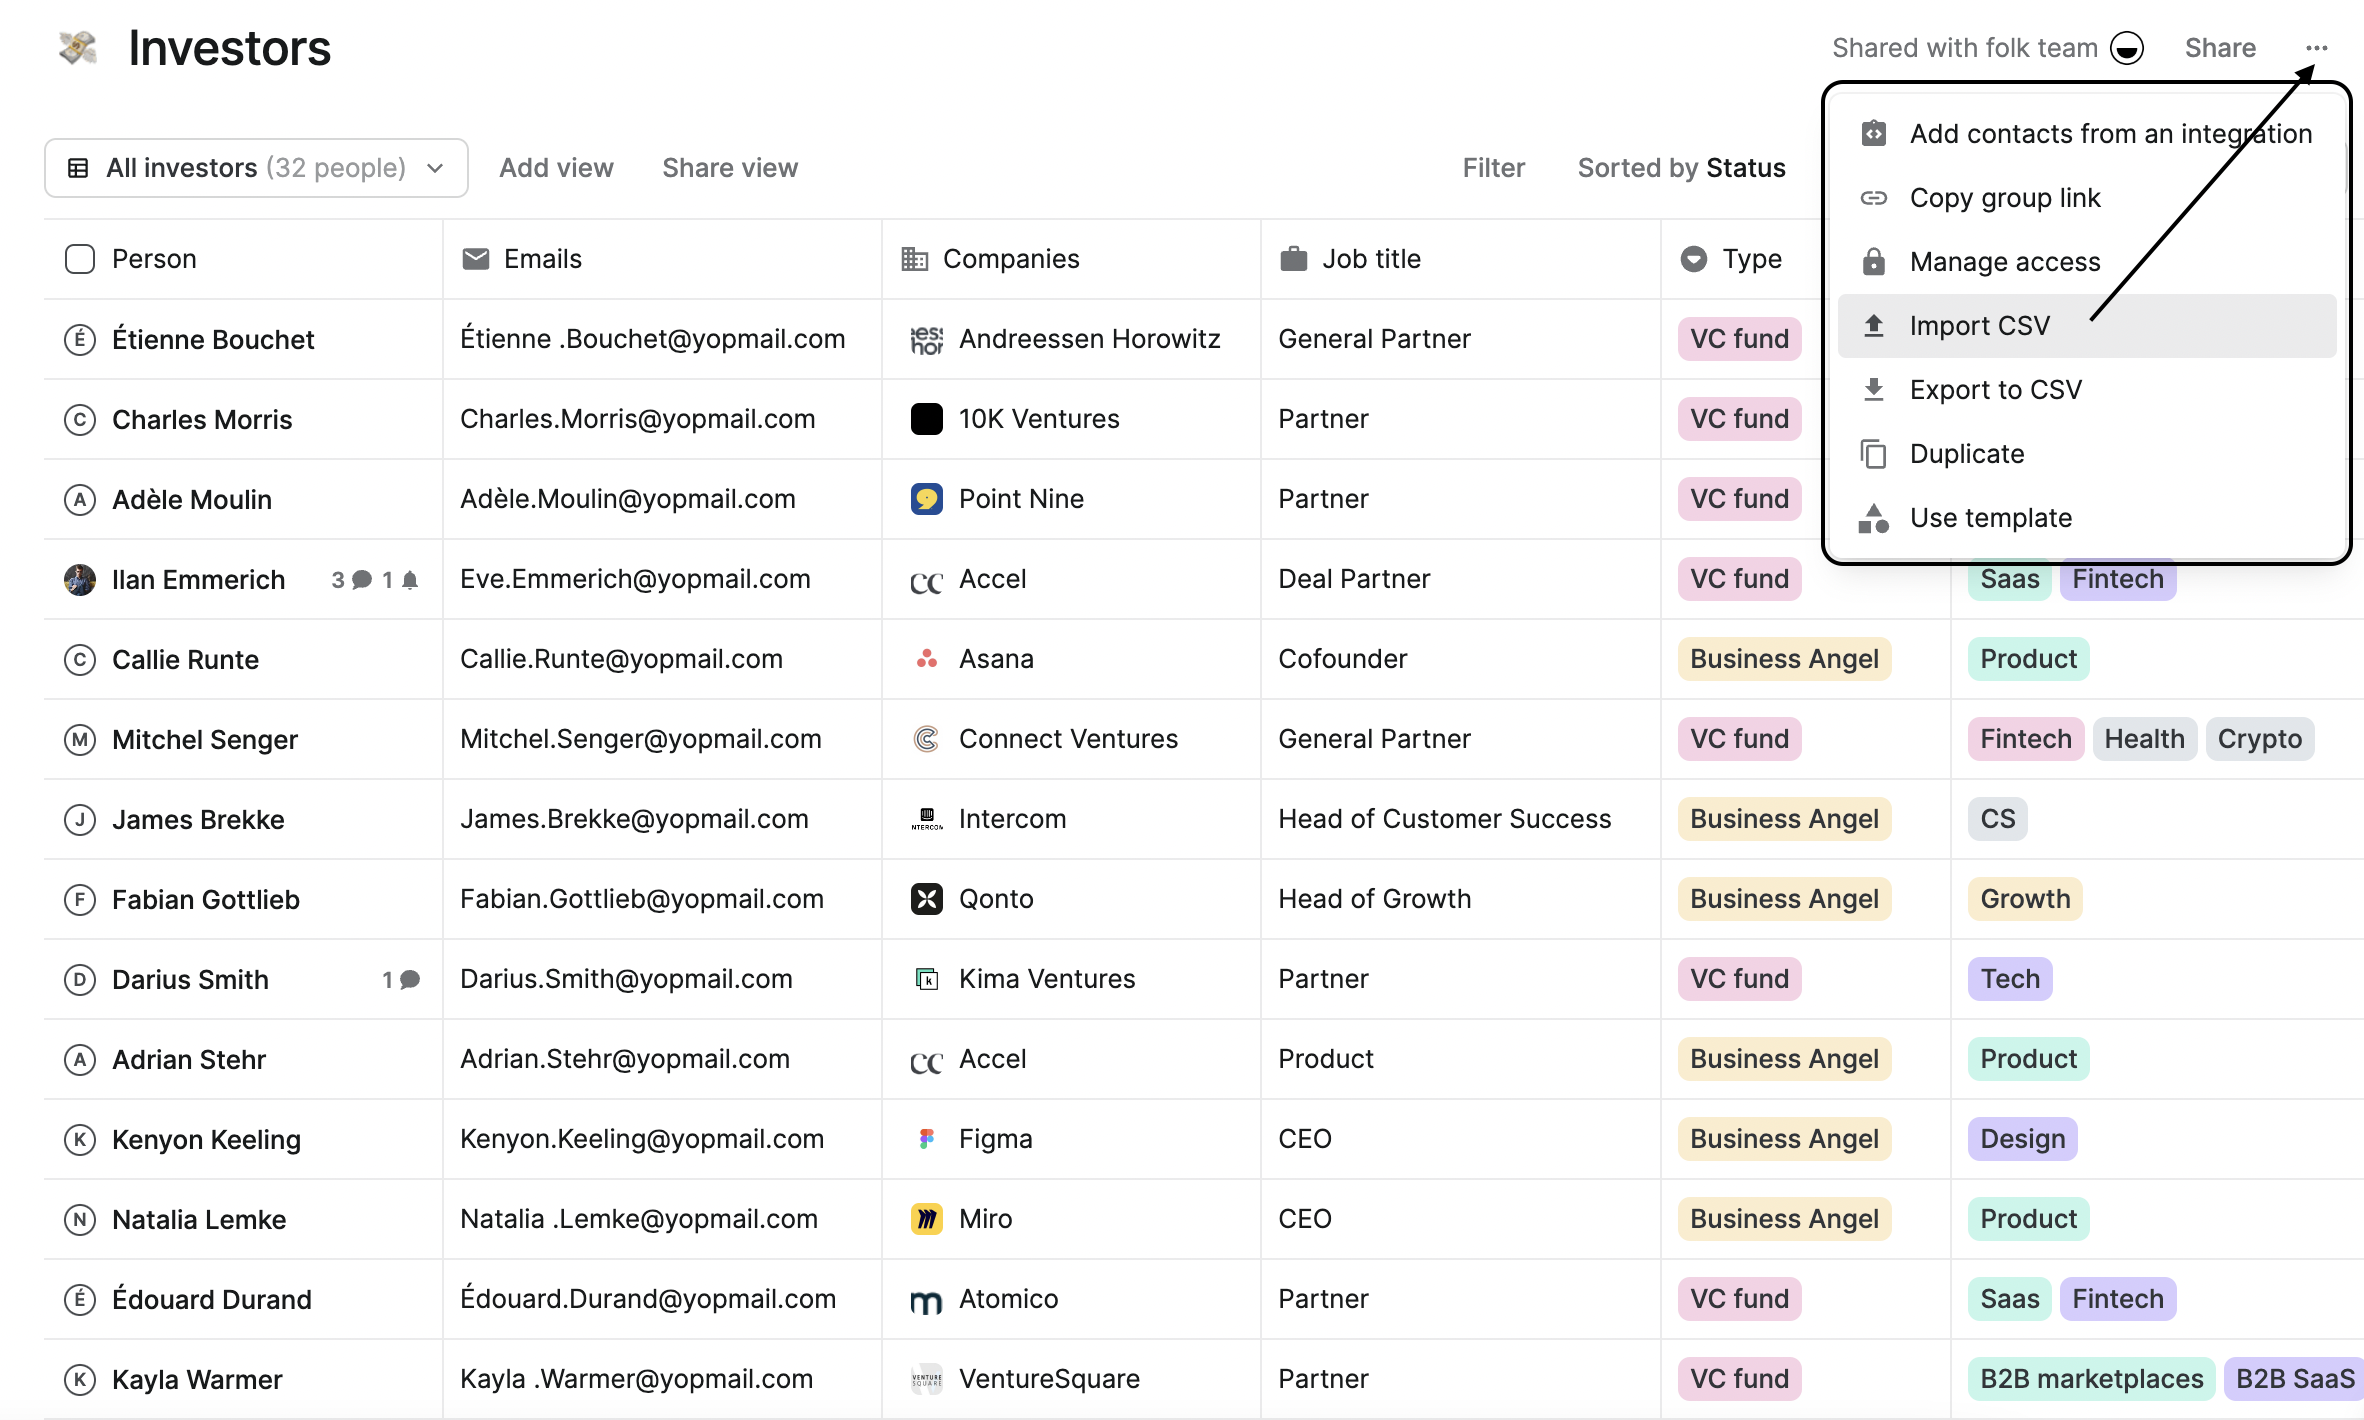Image resolution: width=2364 pixels, height=1420 pixels.
Task: Check the select-all Person header checkbox
Action: tap(80, 259)
